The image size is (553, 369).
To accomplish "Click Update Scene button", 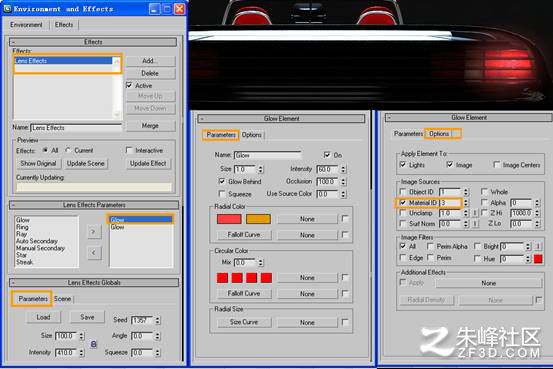I will tap(86, 163).
